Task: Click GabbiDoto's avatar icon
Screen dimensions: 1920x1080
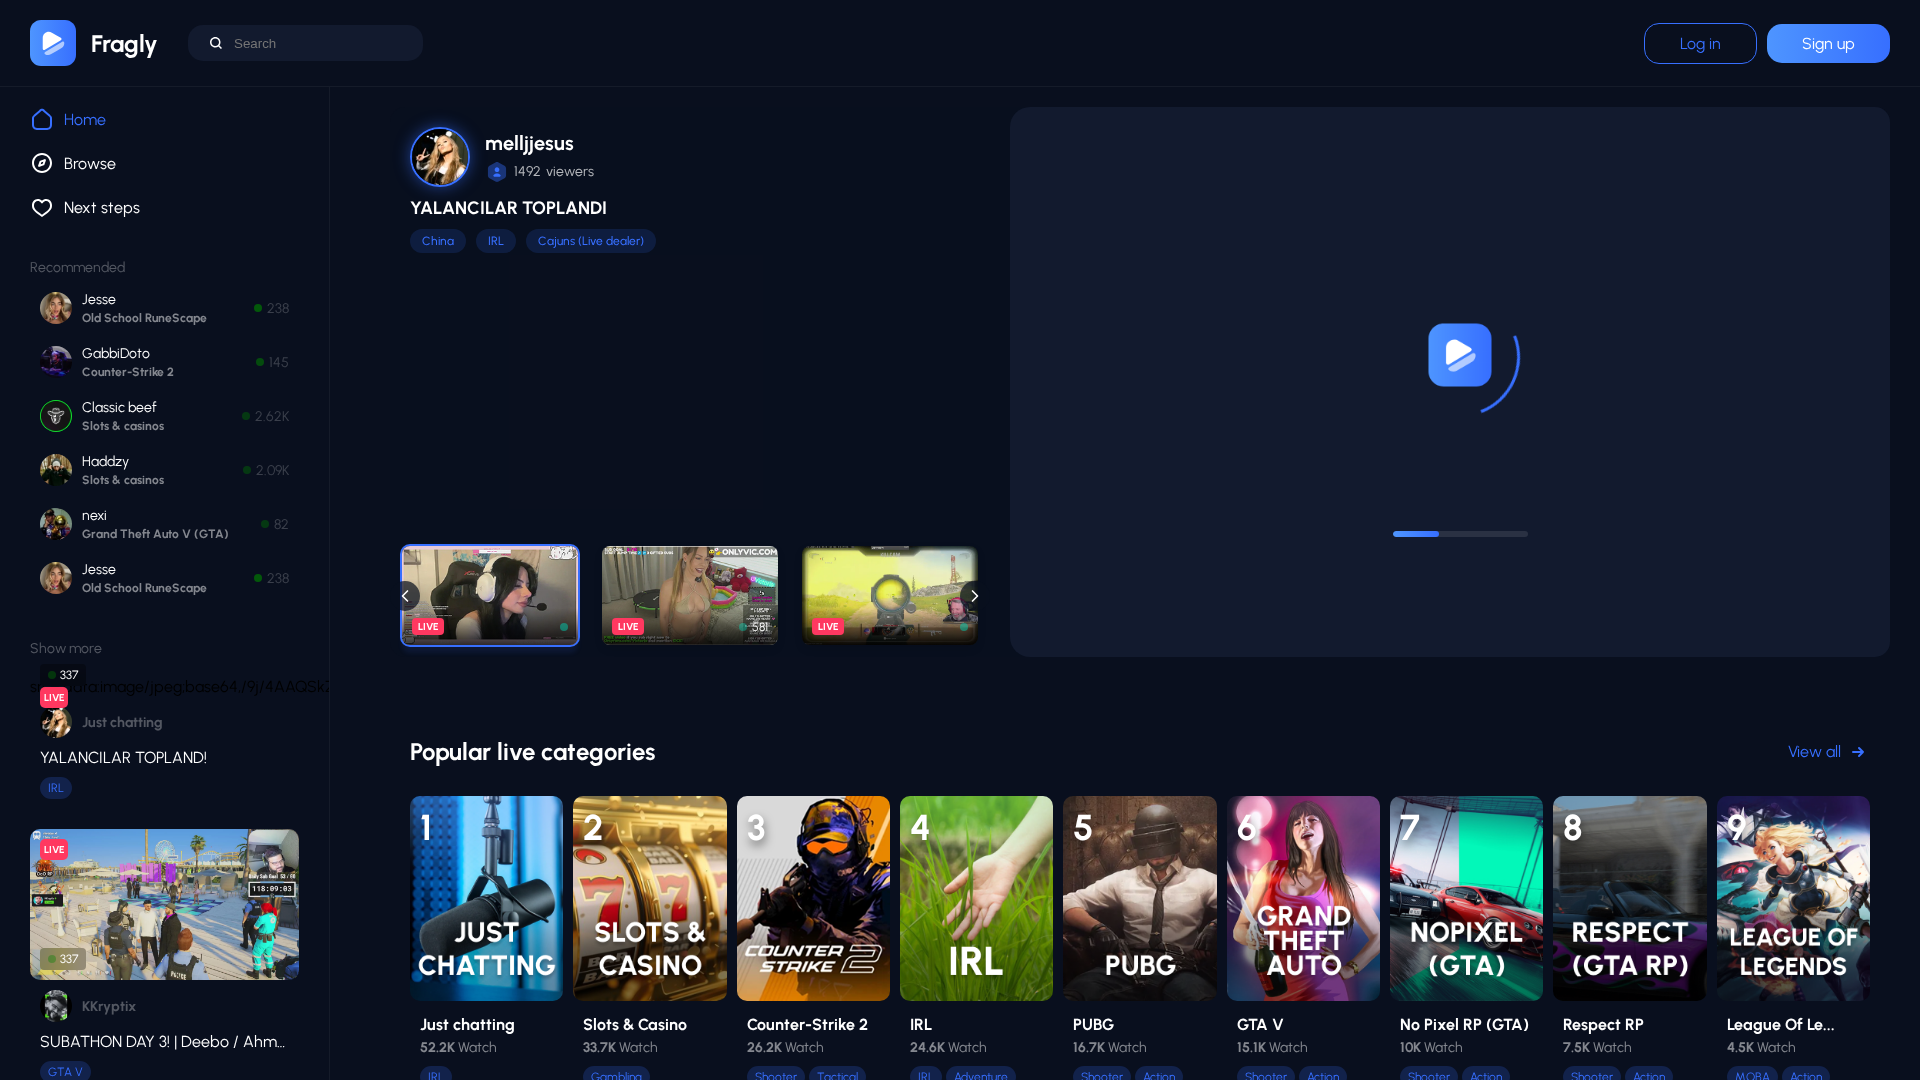Action: [56, 362]
